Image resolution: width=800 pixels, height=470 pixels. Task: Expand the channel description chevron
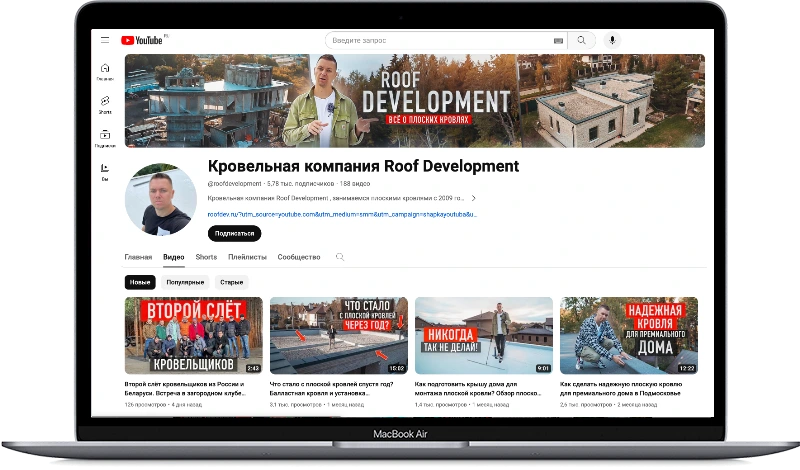(473, 198)
